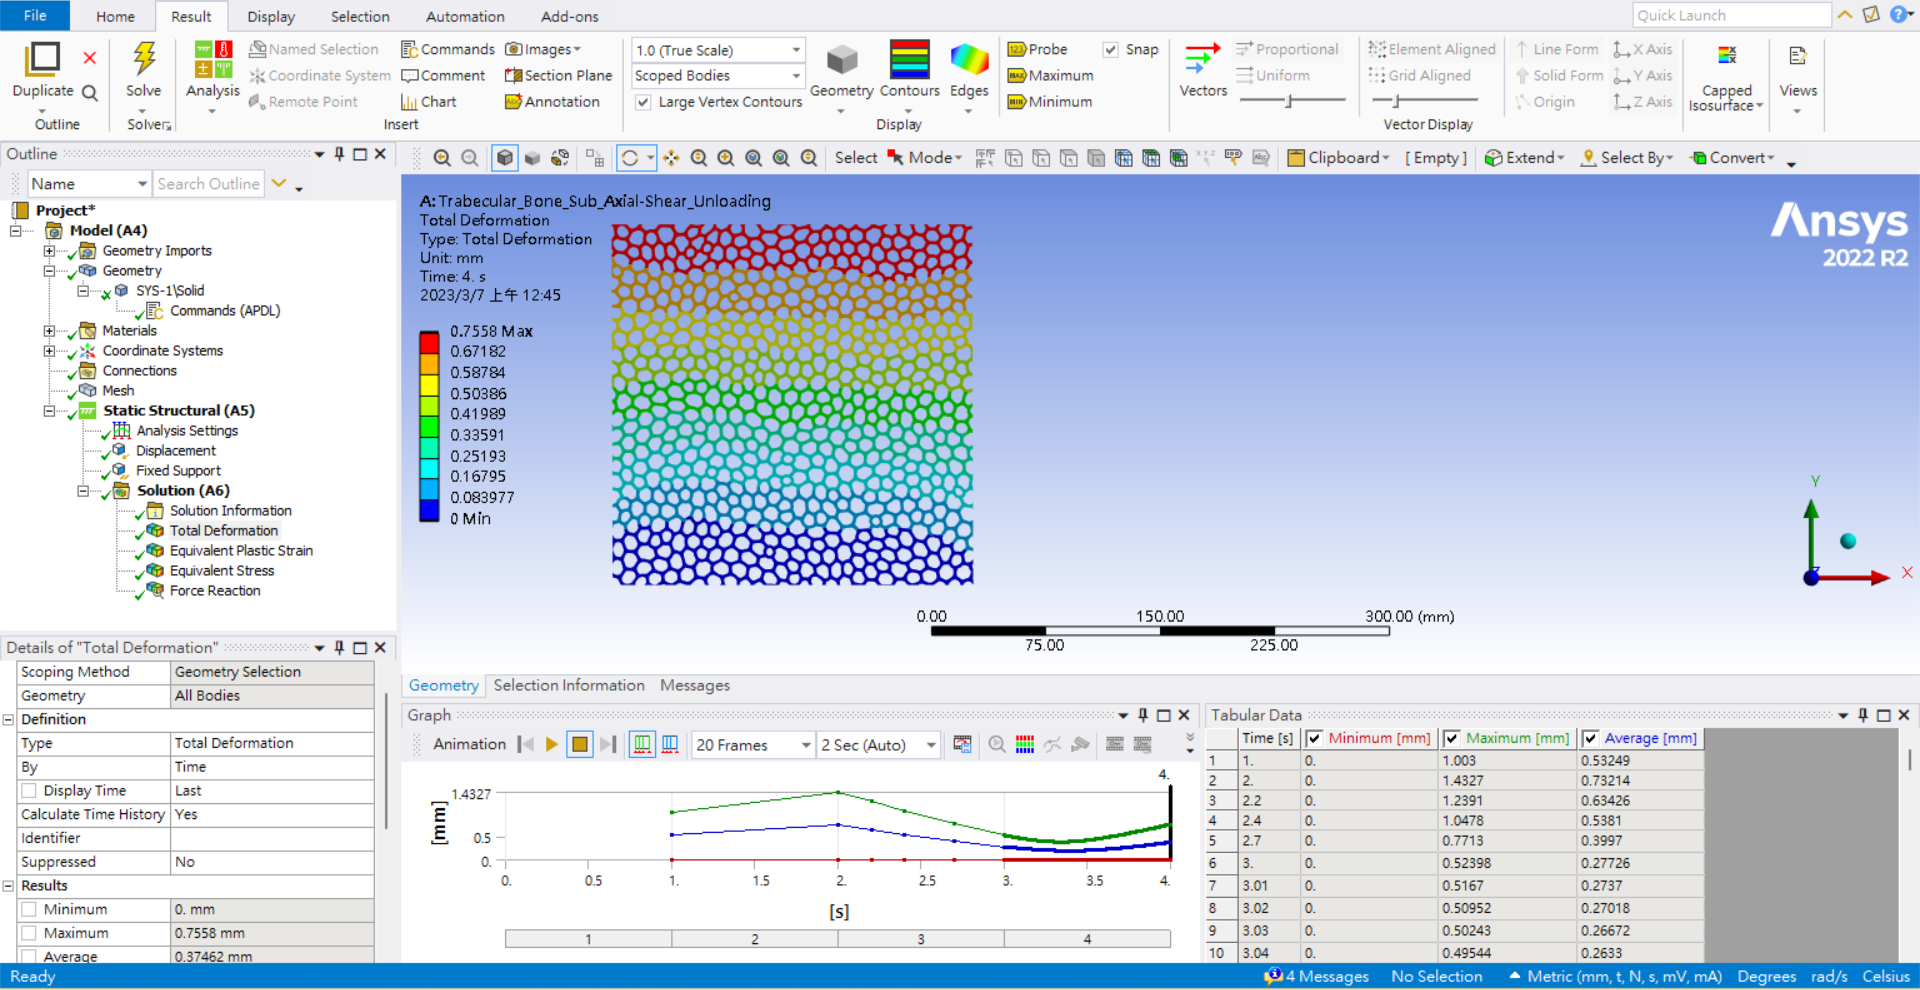Insert a Section Plane
The width and height of the screenshot is (1920, 990).
point(558,76)
